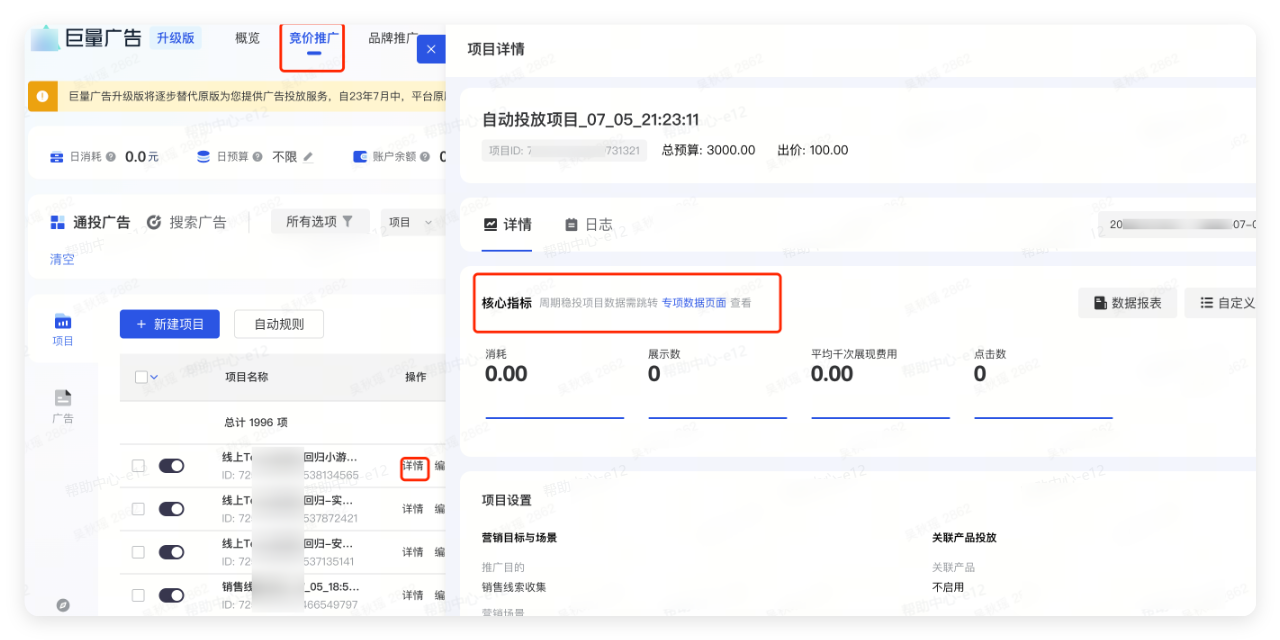Click the 总计 1996 项 summary text
Viewport: 1280px width, 640px height.
point(256,423)
